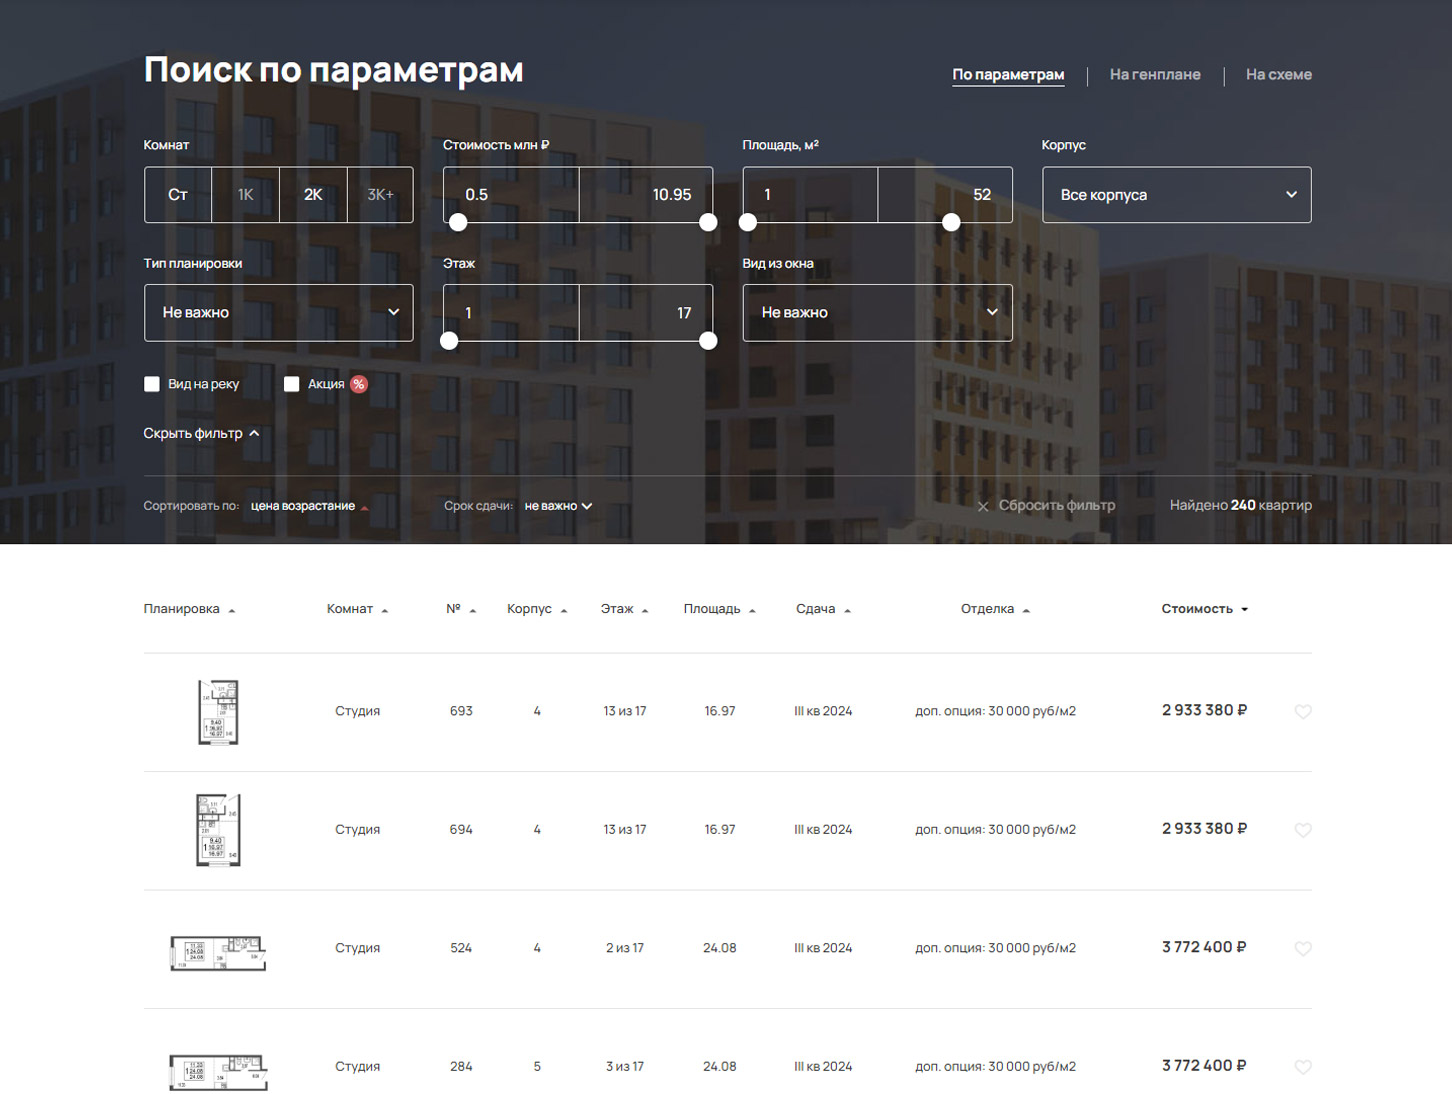Click 'Найдено 240 квартир' result count

coord(1240,506)
